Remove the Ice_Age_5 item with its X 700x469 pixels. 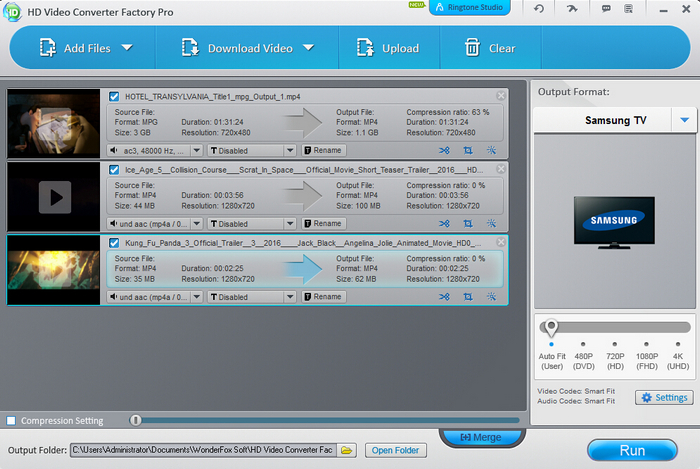501,169
